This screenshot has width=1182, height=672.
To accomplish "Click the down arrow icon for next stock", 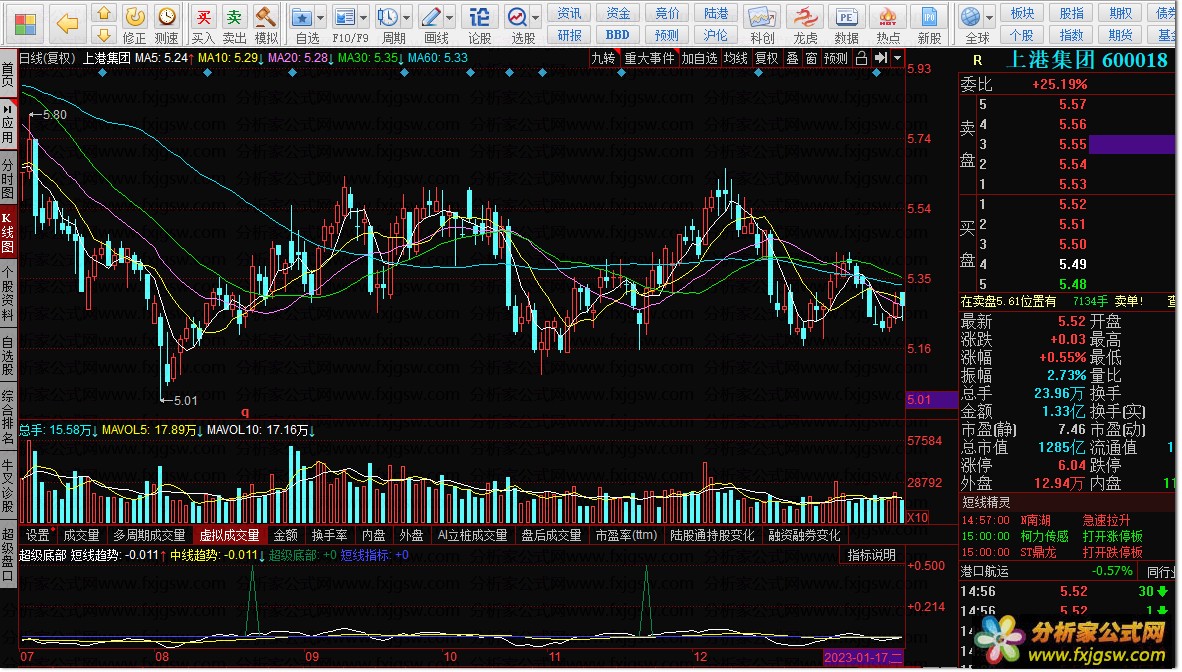I will [104, 34].
